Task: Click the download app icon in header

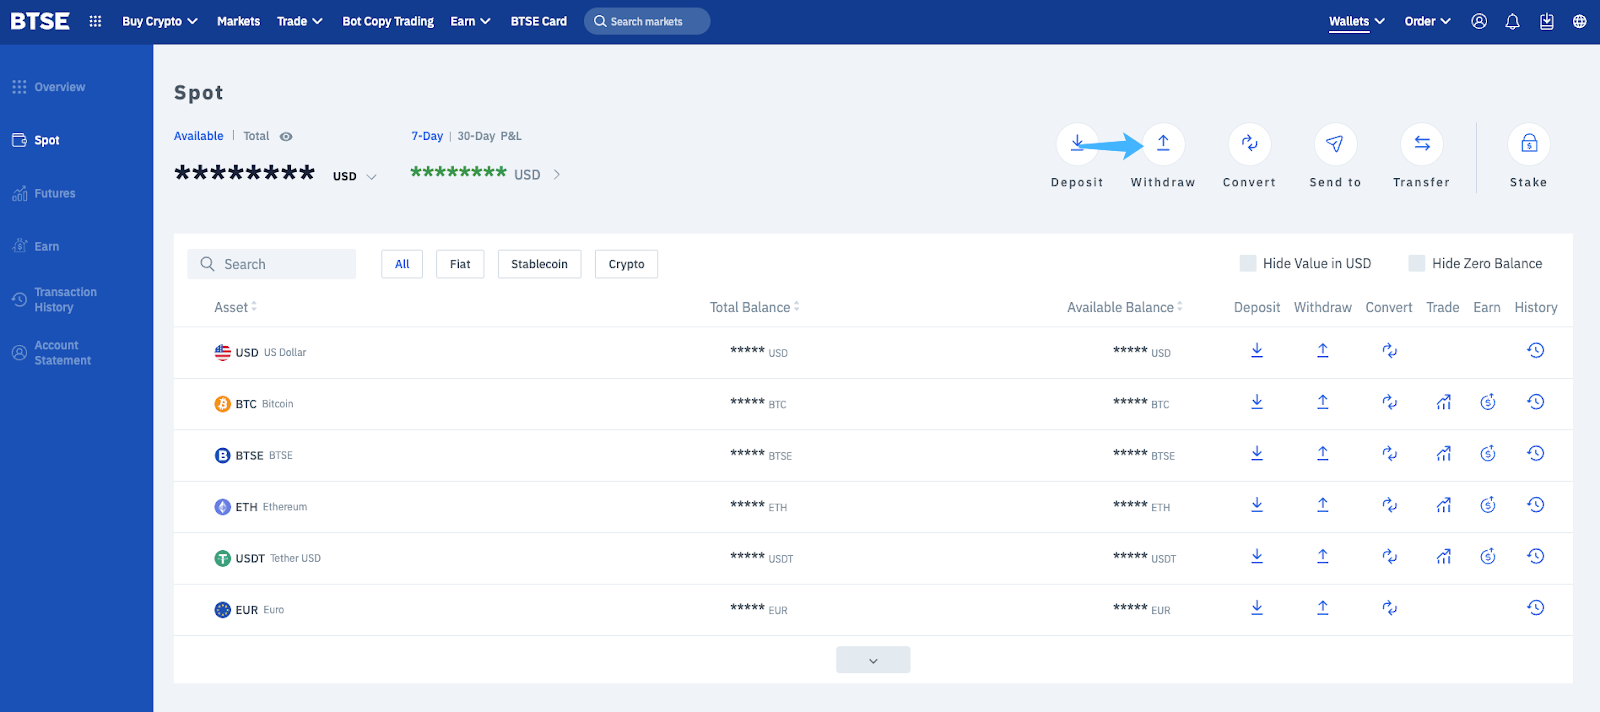Action: coord(1546,21)
